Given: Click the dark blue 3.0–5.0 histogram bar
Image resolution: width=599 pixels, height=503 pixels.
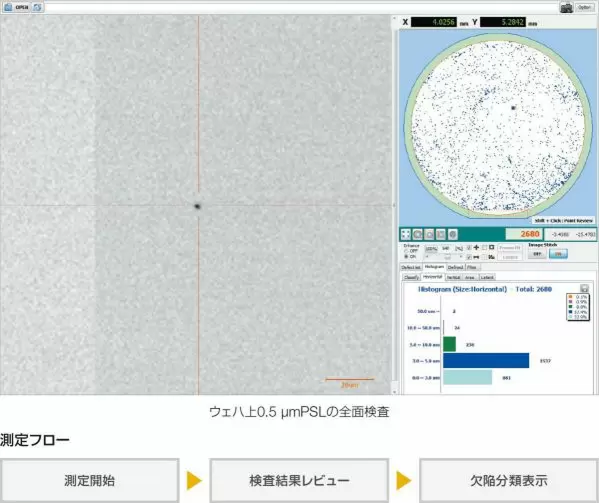Looking at the screenshot, I should pyautogui.click(x=486, y=361).
